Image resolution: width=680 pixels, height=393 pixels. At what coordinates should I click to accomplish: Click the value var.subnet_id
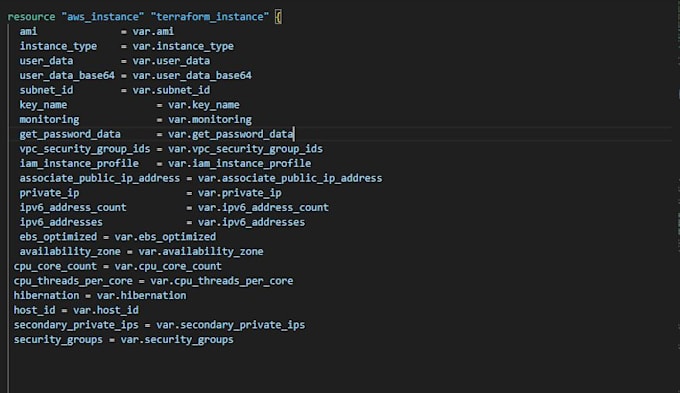[x=171, y=90]
